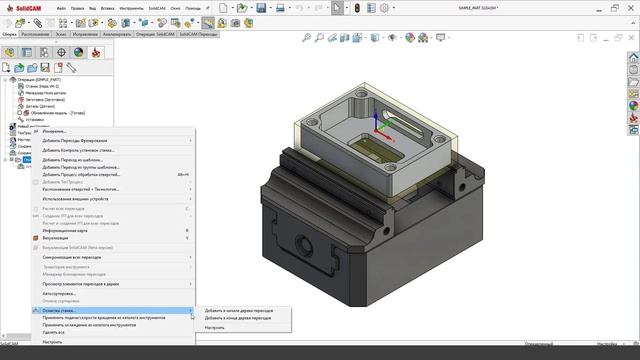
Task: Switch to the Эскиз tab
Action: click(x=61, y=34)
